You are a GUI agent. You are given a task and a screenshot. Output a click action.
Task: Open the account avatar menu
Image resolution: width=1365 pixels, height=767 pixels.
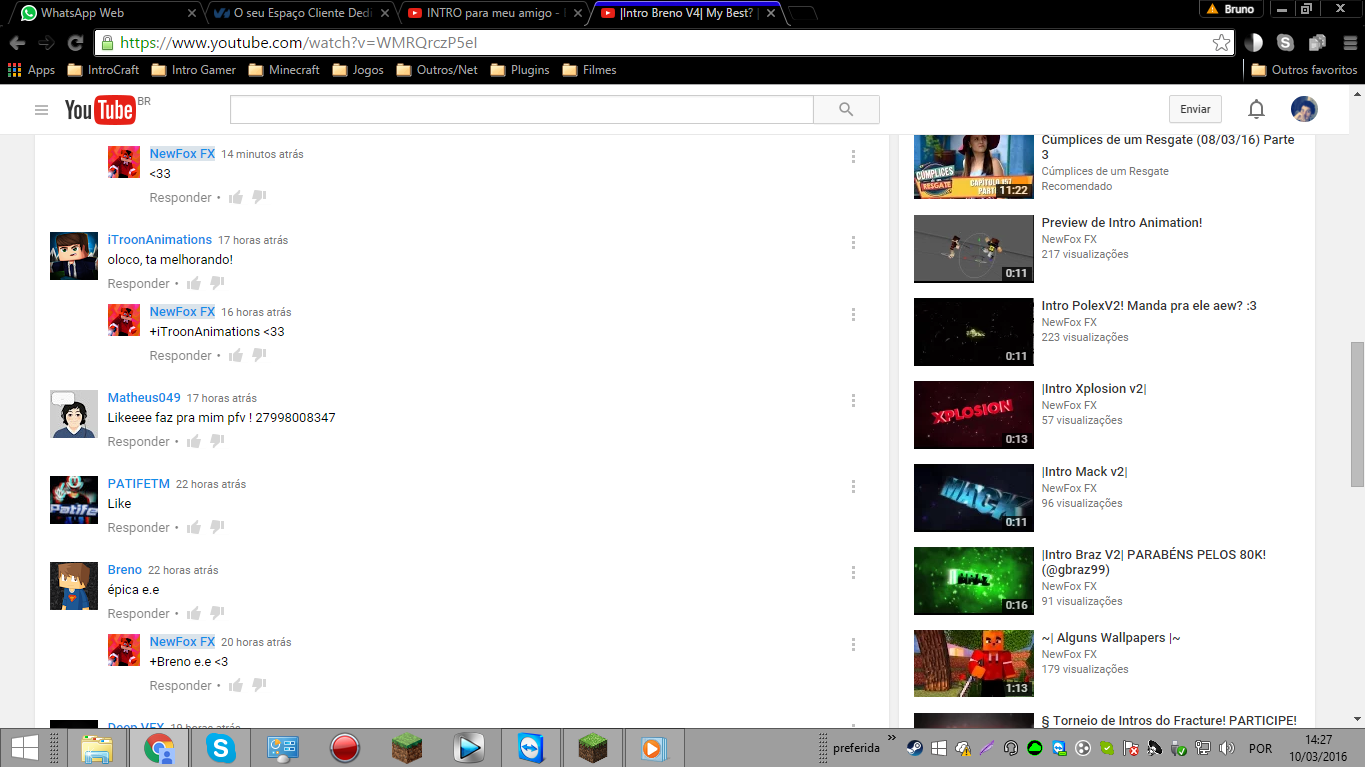1304,109
